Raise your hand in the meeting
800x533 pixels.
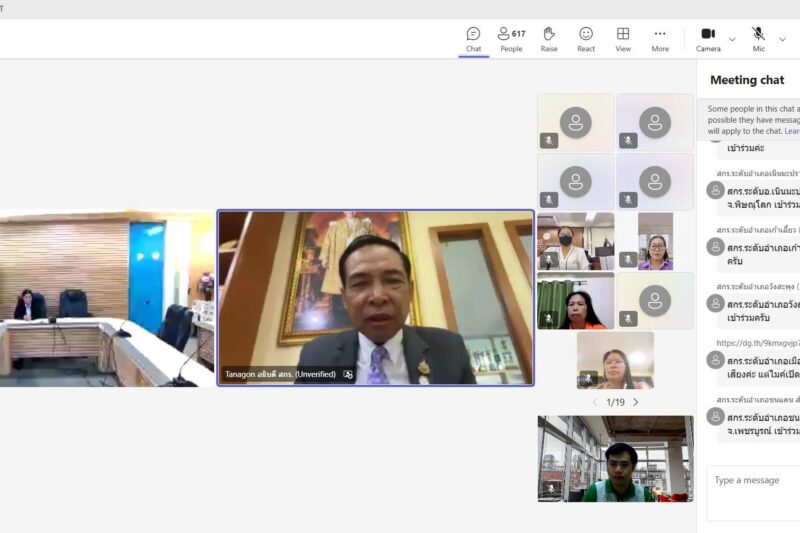click(x=549, y=39)
